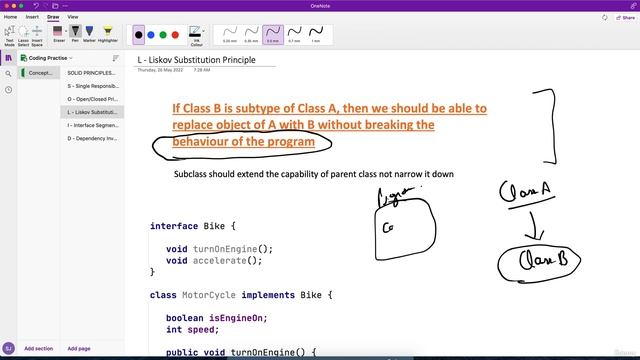Share this notebook
The width and height of the screenshot is (640, 360).
(626, 18)
